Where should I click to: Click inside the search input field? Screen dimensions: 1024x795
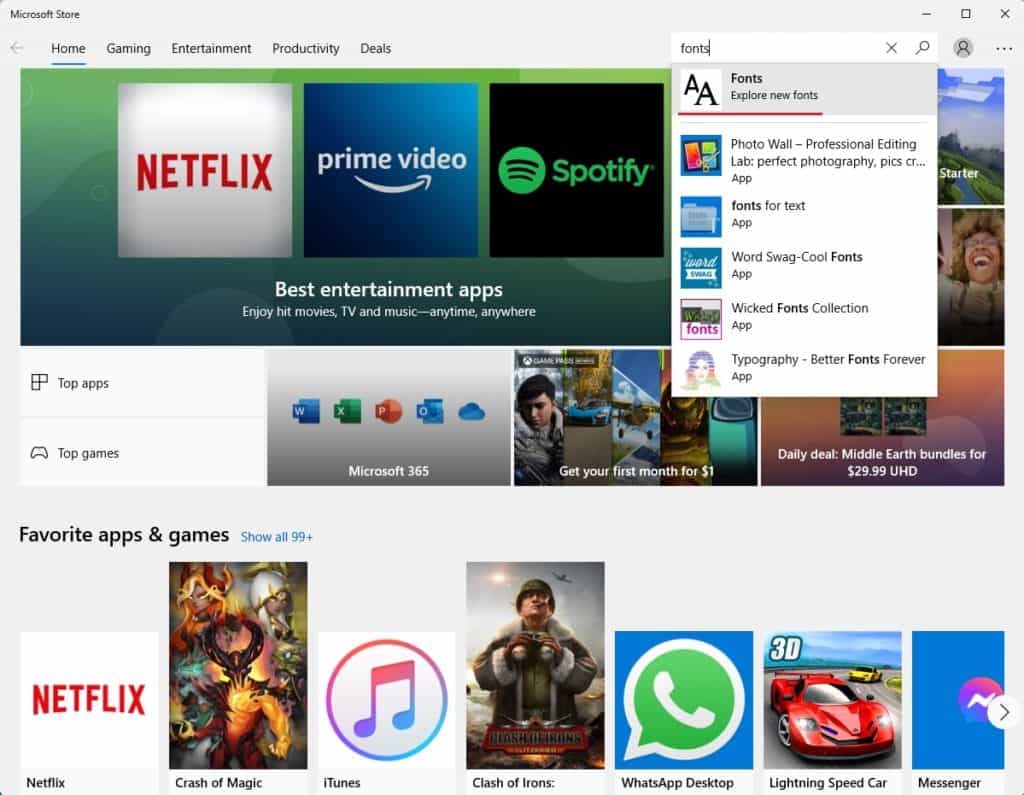click(780, 47)
